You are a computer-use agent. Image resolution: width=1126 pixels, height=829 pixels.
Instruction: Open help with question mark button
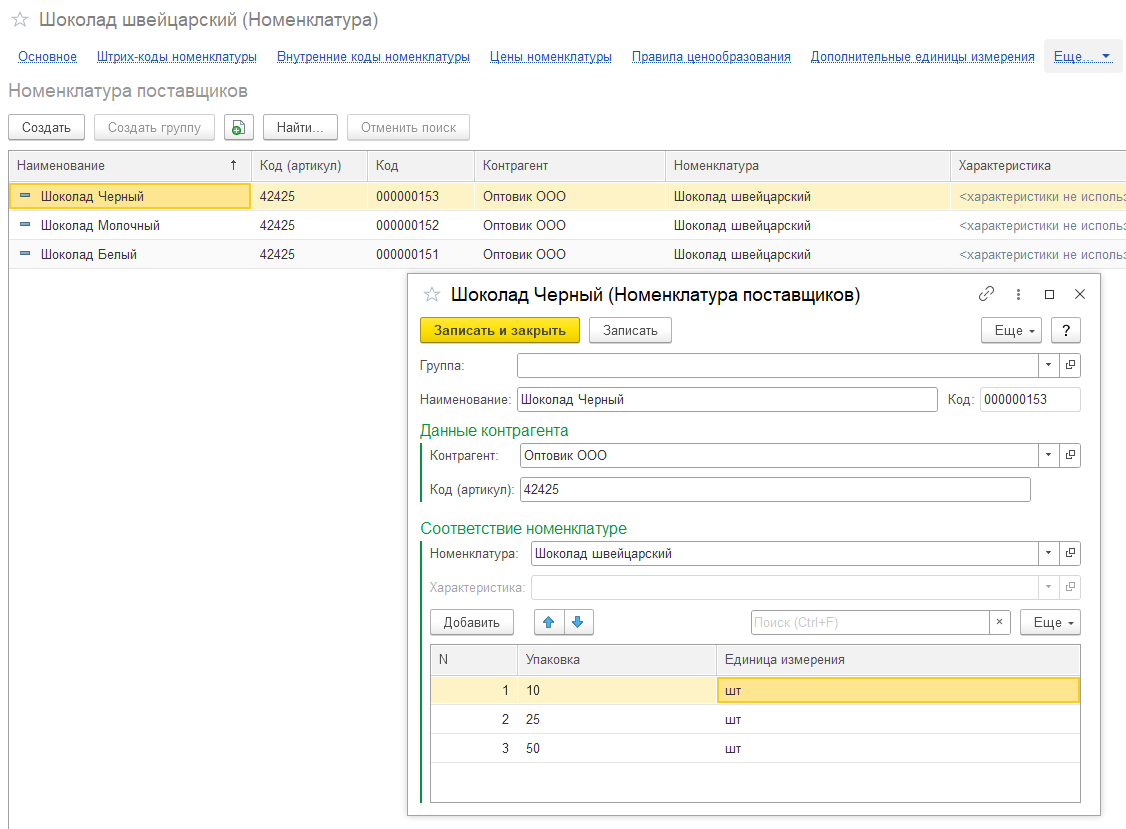(x=1066, y=330)
